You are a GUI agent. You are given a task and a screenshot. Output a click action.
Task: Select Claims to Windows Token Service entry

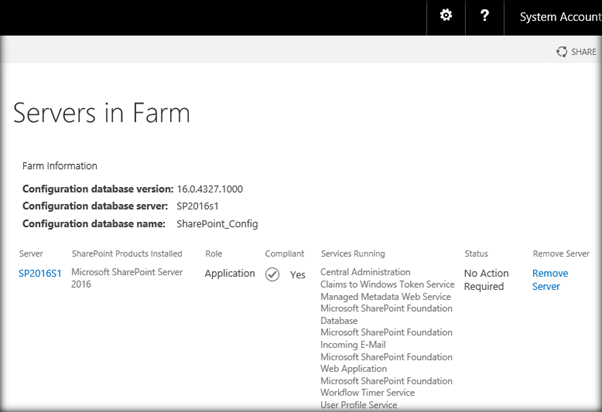pyautogui.click(x=387, y=284)
